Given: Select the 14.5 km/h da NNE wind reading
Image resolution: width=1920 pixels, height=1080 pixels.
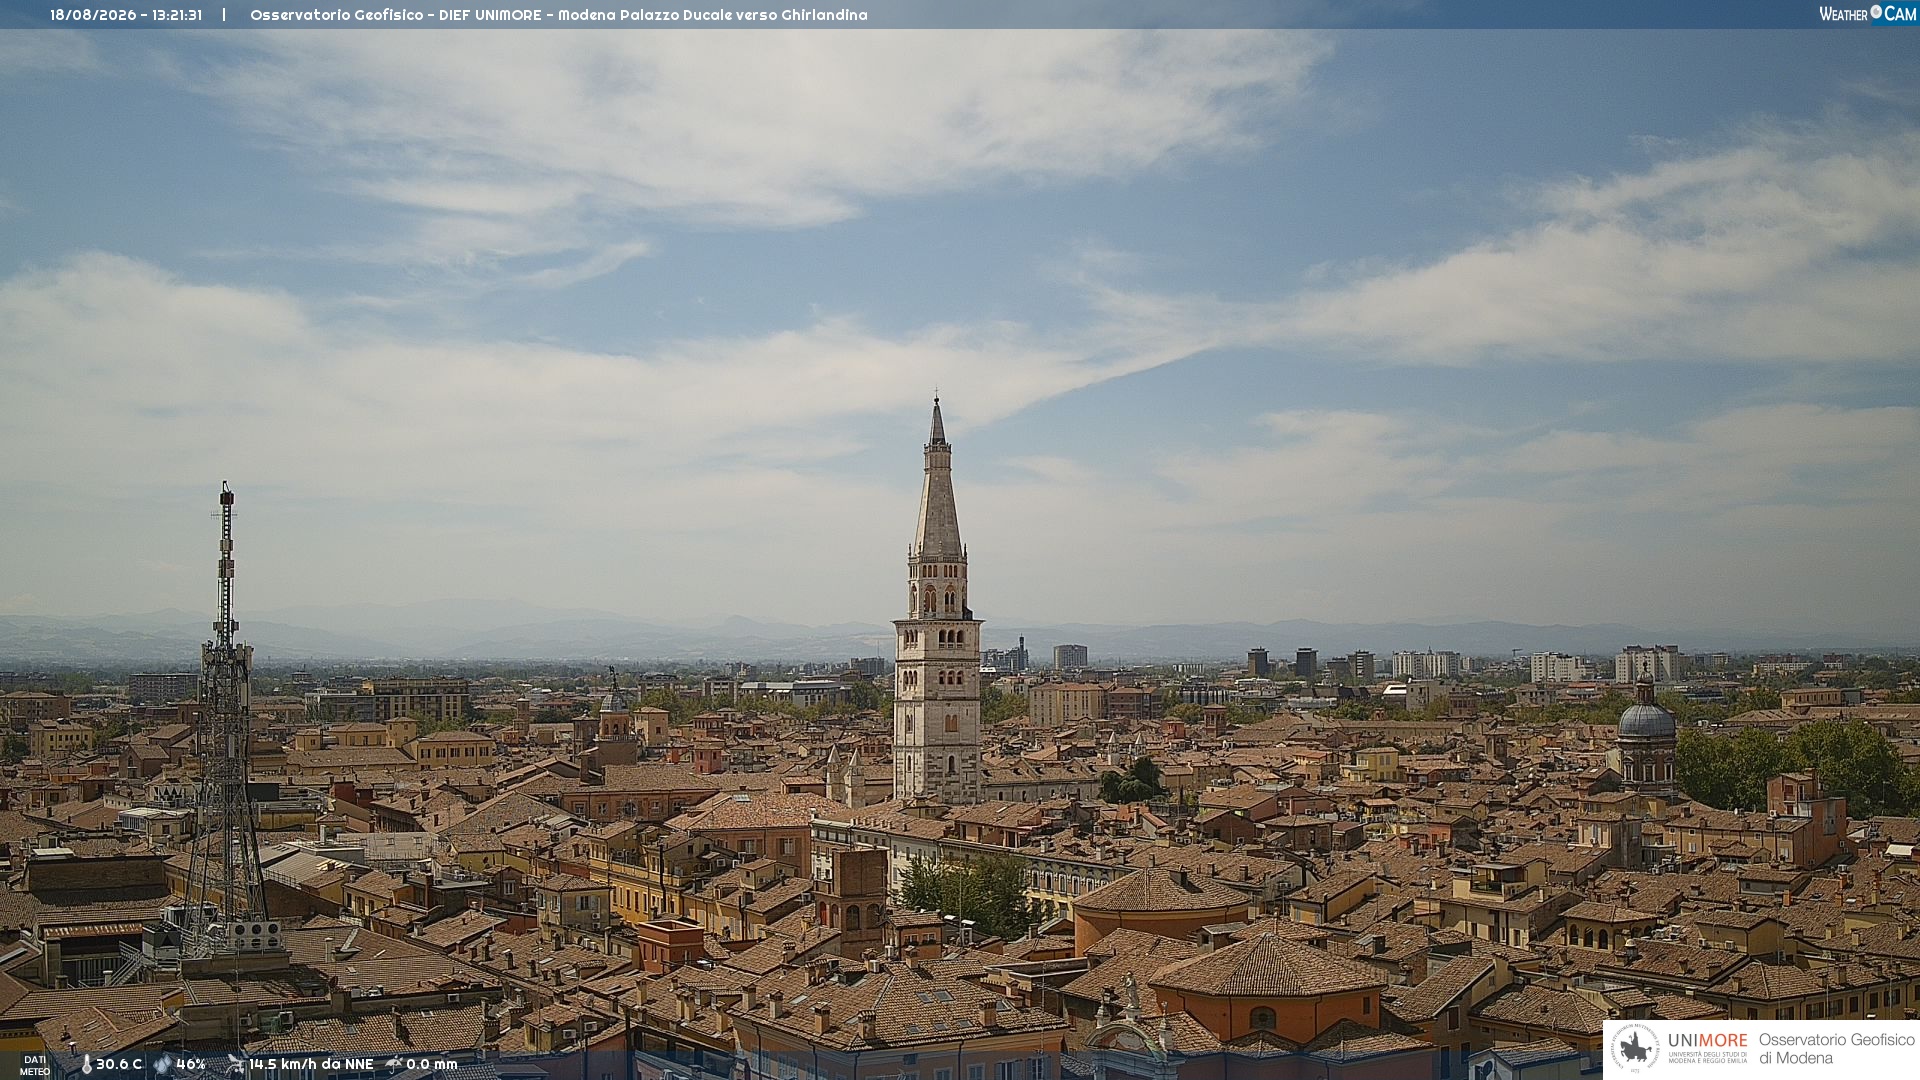Looking at the screenshot, I should pyautogui.click(x=311, y=1064).
